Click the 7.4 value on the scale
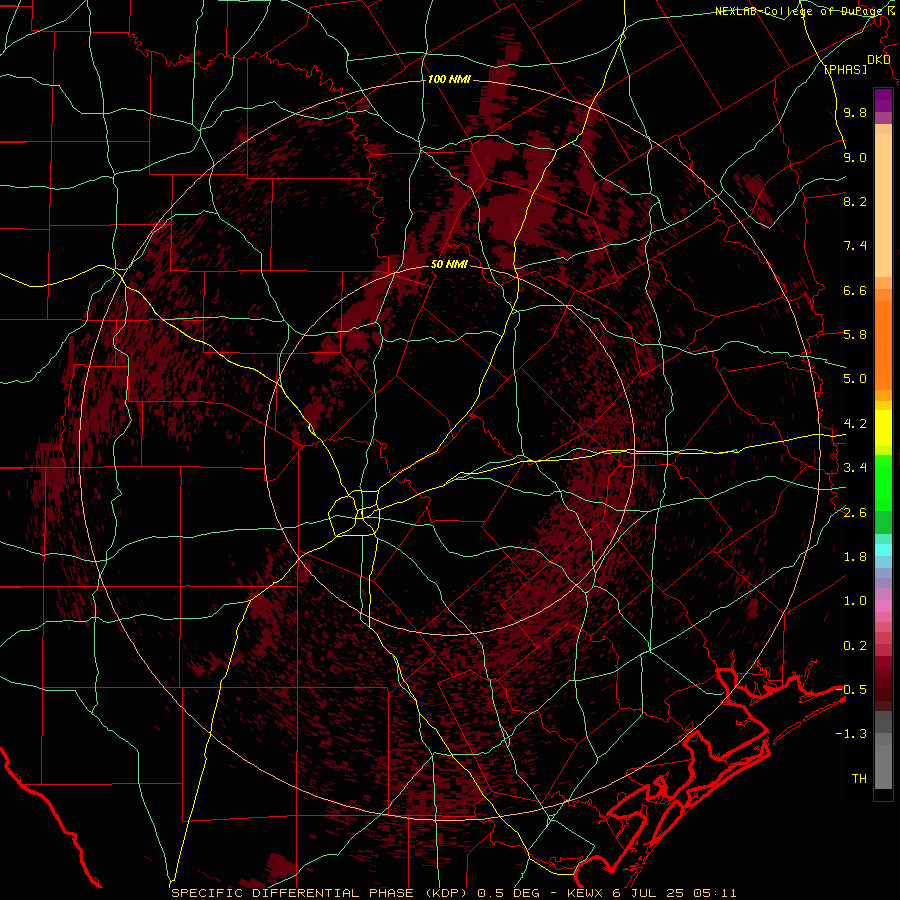The height and width of the screenshot is (900, 900). (x=855, y=246)
